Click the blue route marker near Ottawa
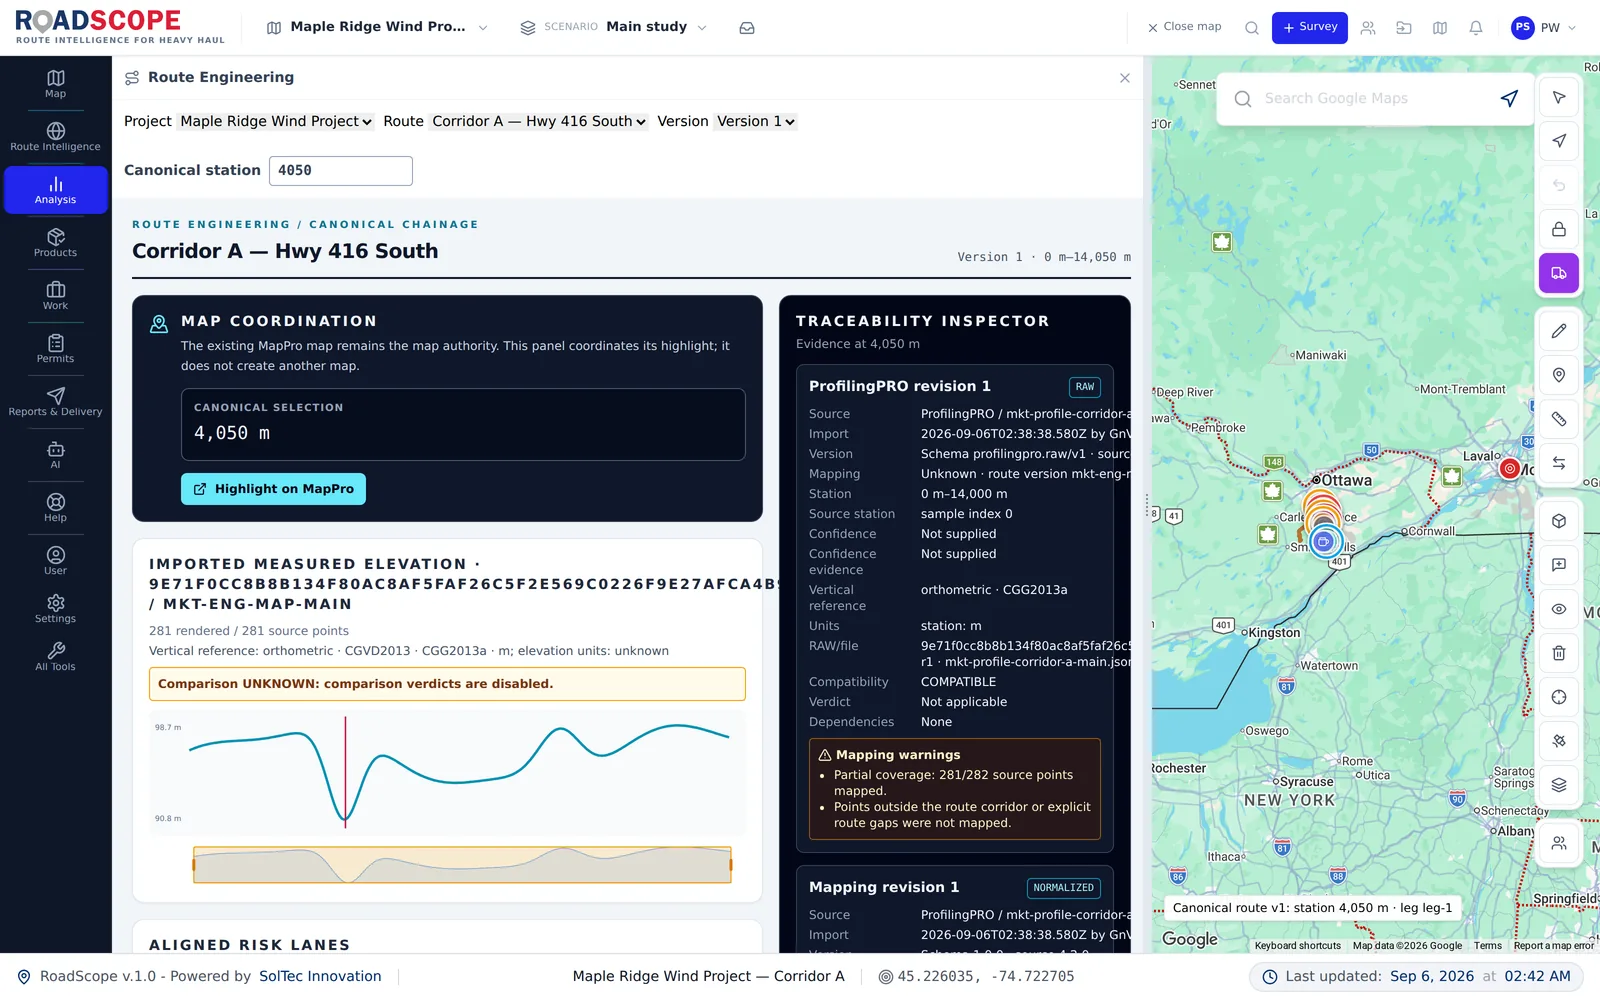 pos(1324,541)
